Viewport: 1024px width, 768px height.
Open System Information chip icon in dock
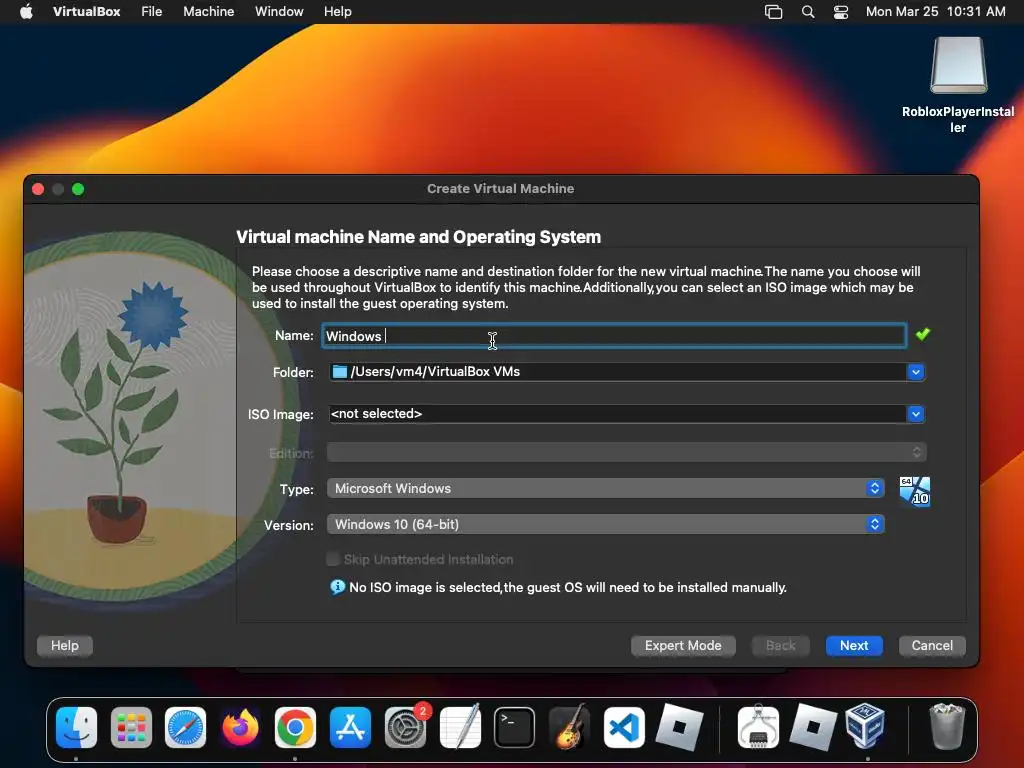click(758, 727)
